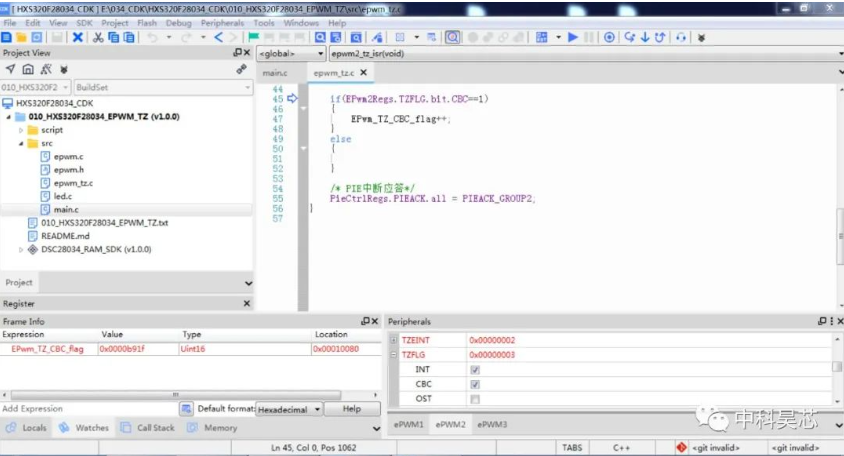The image size is (844, 456).
Task: Click the Paste icon in toolbar
Action: point(129,37)
